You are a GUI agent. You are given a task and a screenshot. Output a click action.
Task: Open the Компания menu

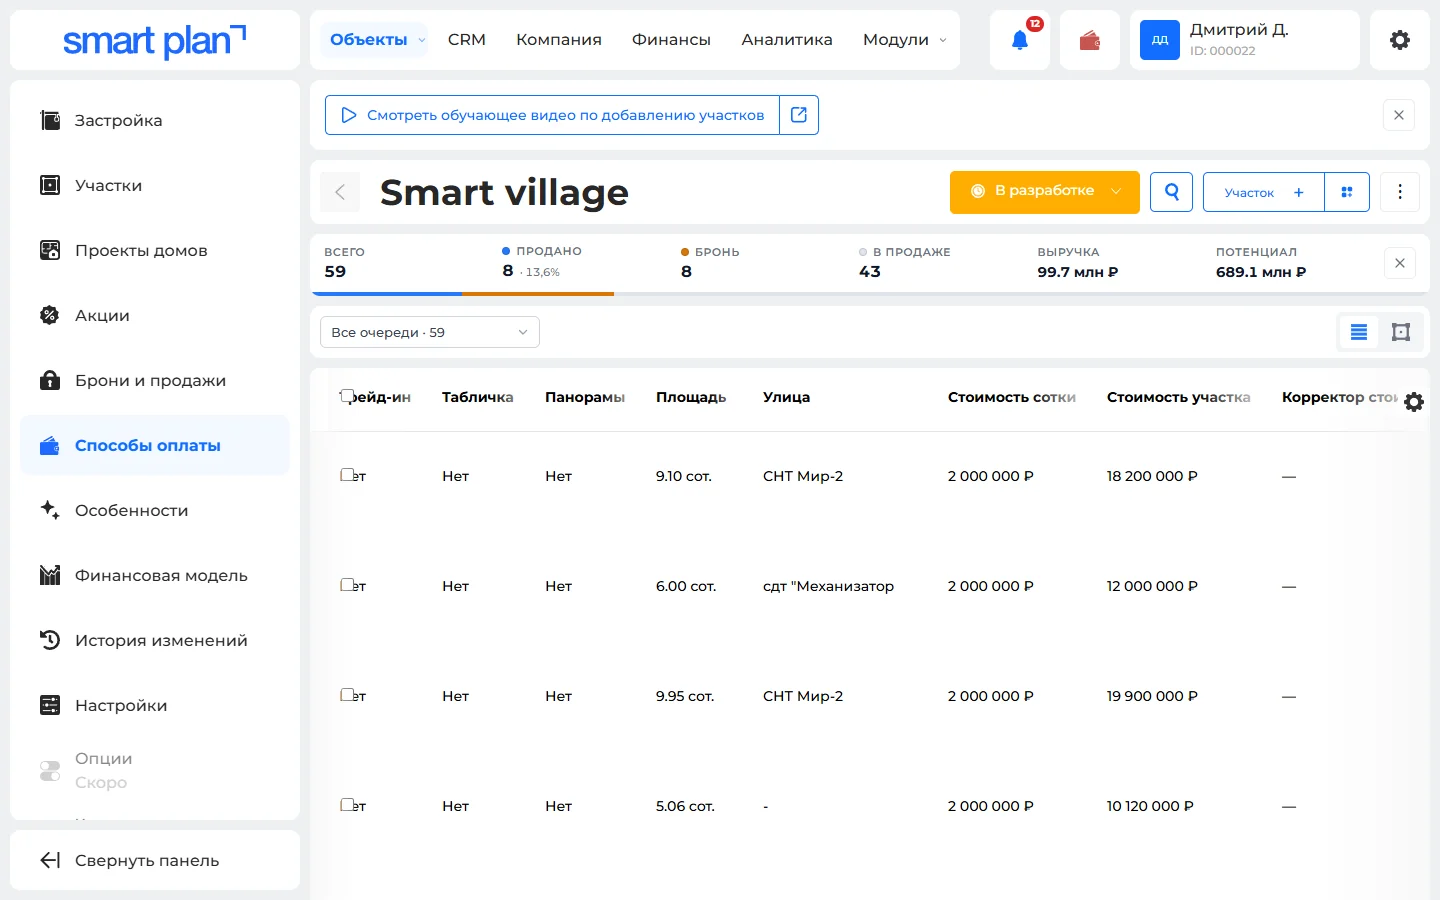pyautogui.click(x=559, y=40)
